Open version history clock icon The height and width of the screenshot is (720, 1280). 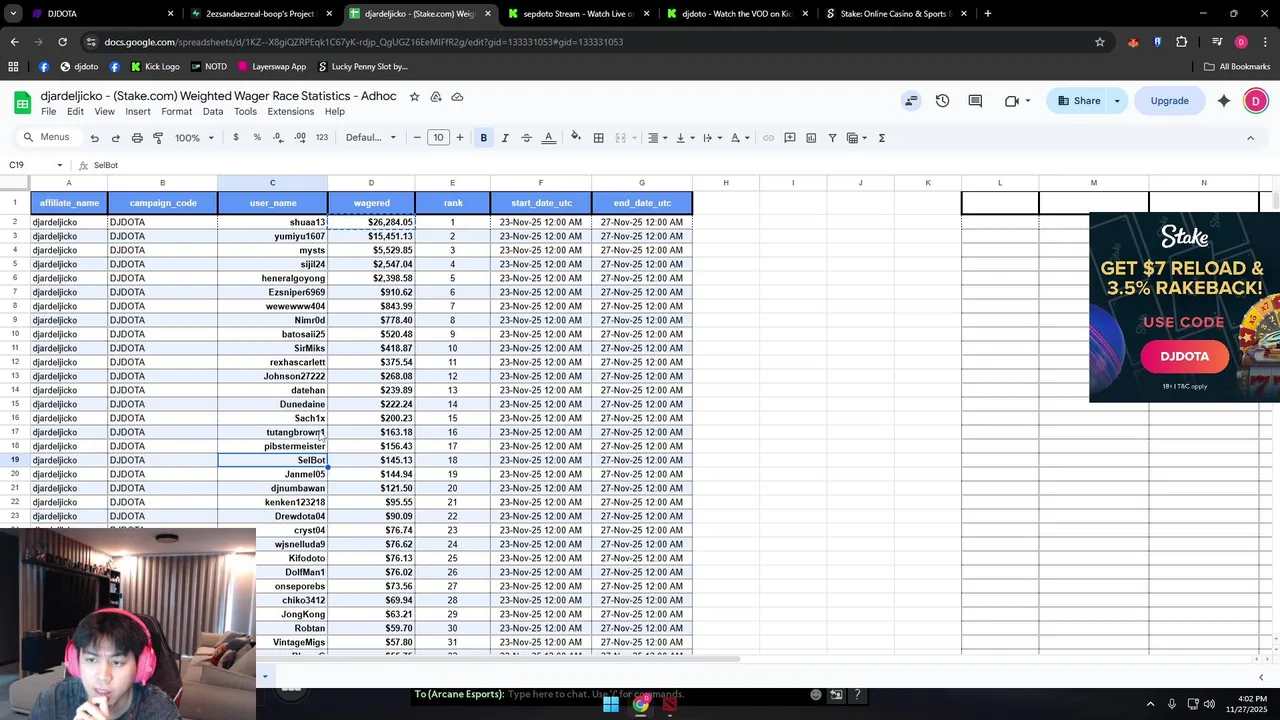[x=942, y=101]
